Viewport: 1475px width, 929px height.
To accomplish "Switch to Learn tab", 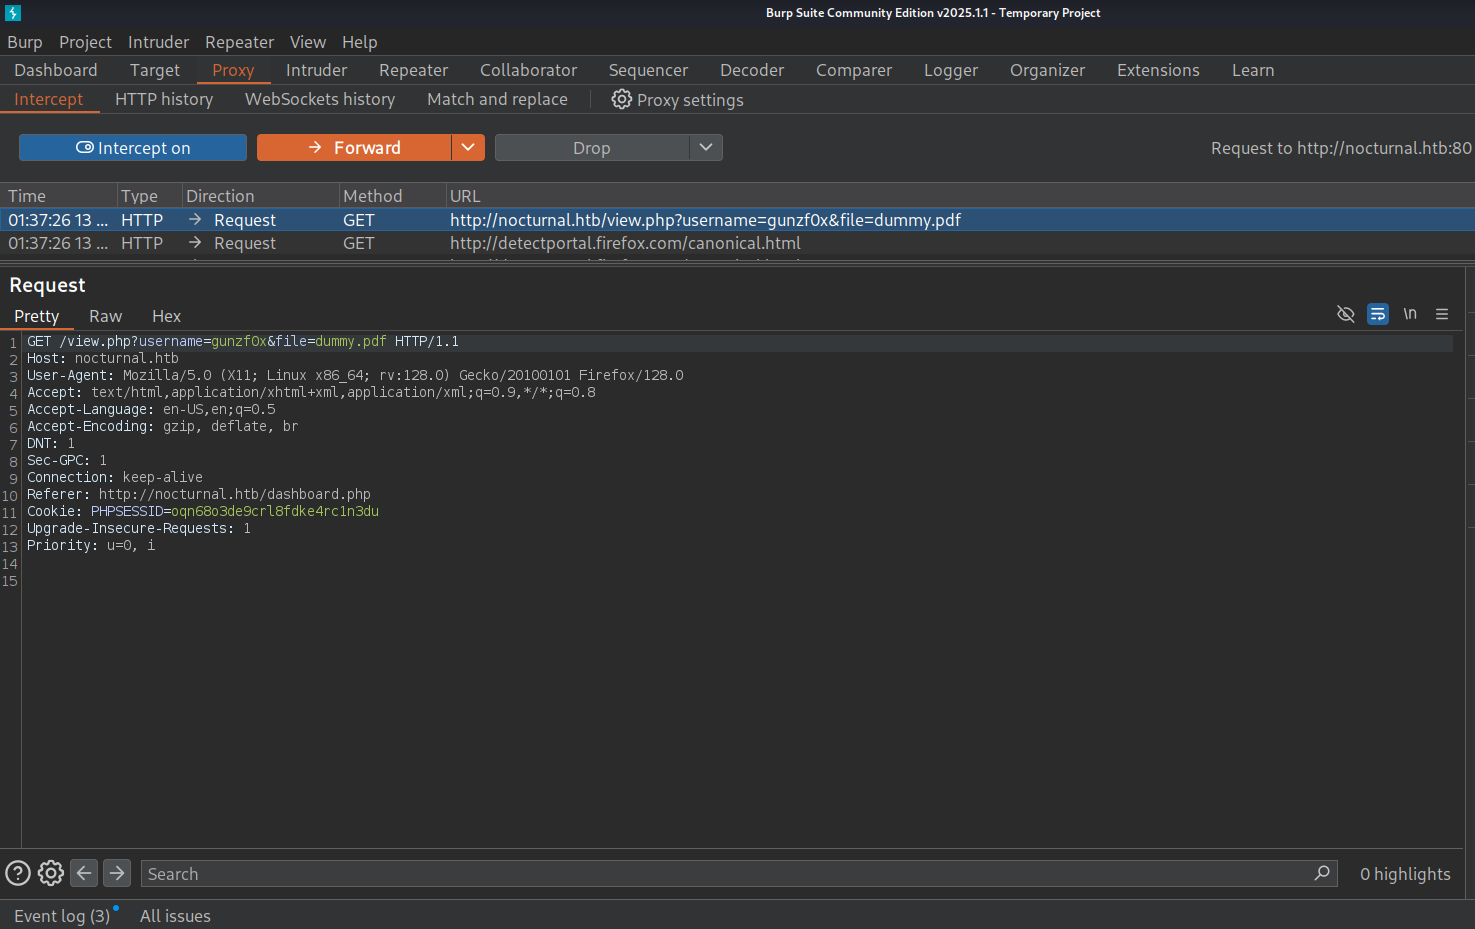I will pos(1253,70).
